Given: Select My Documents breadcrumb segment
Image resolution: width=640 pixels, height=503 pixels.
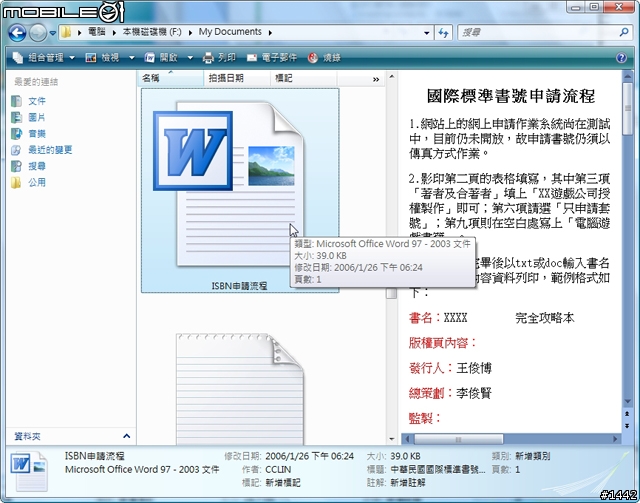Looking at the screenshot, I should click(230, 32).
